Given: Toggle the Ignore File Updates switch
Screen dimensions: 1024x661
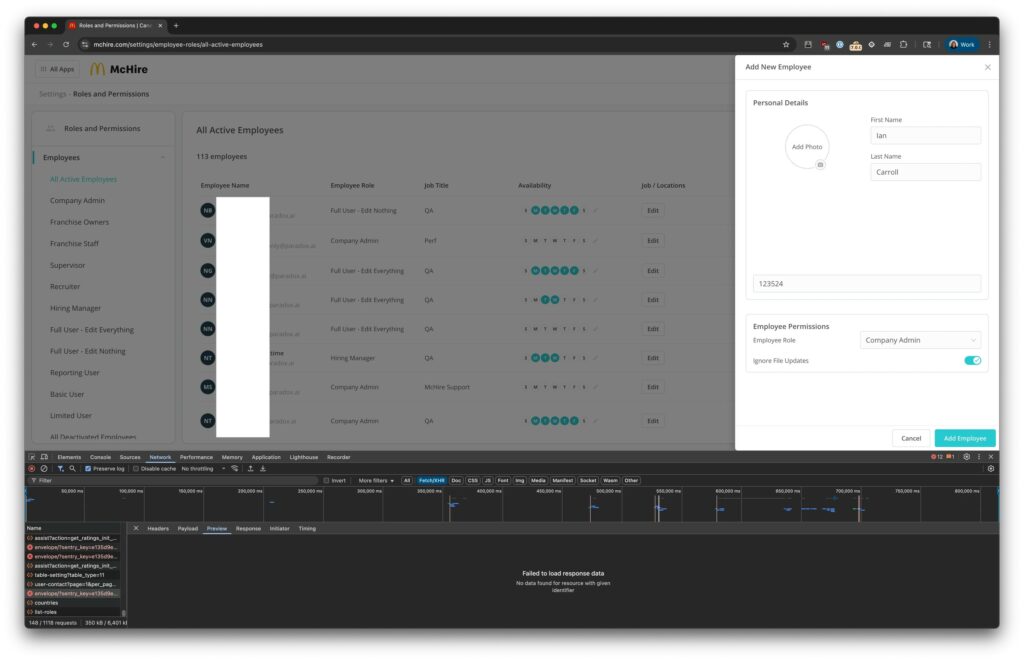Looking at the screenshot, I should (972, 360).
